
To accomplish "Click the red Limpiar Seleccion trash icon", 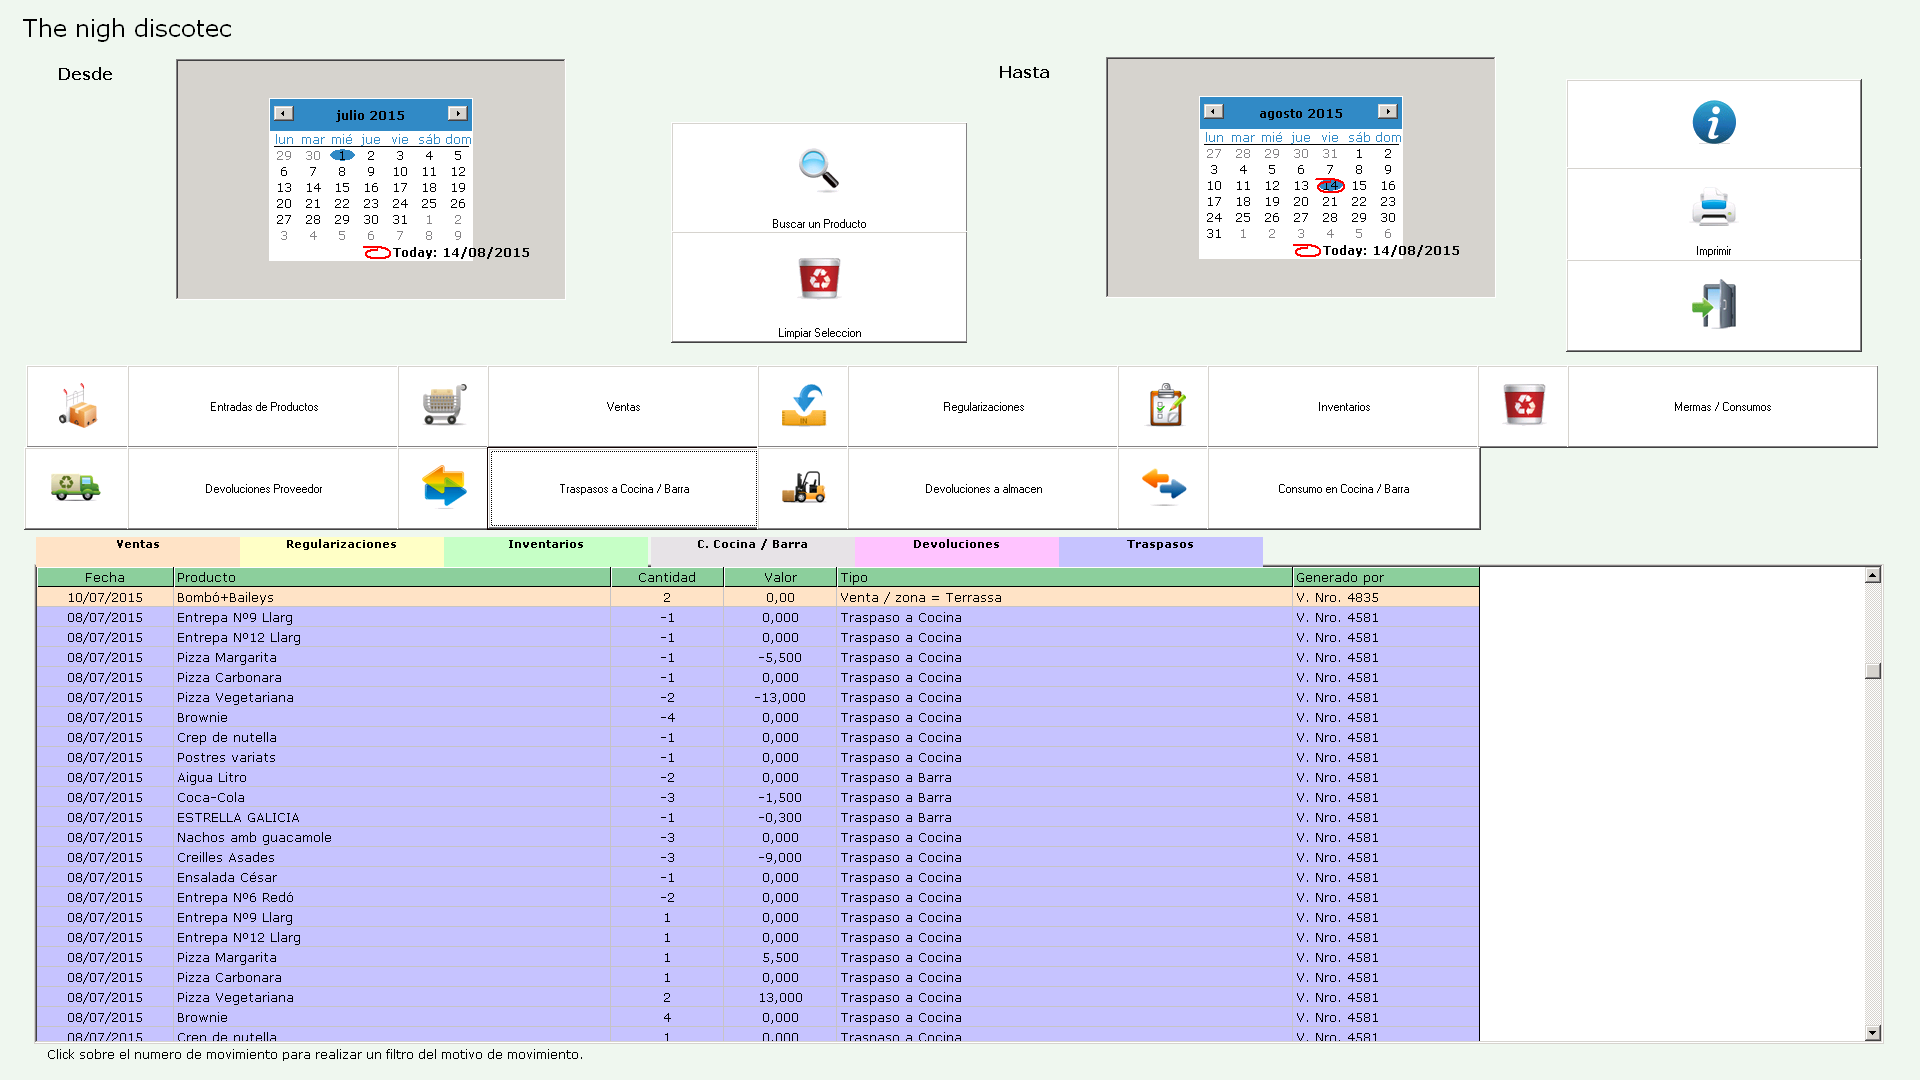I will [x=819, y=278].
